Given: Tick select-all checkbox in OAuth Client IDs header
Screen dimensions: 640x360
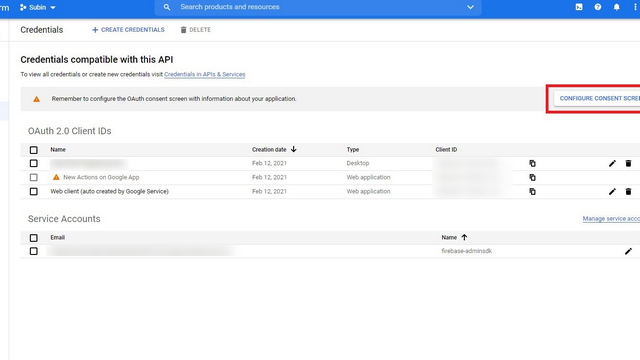Looking at the screenshot, I should point(33,150).
